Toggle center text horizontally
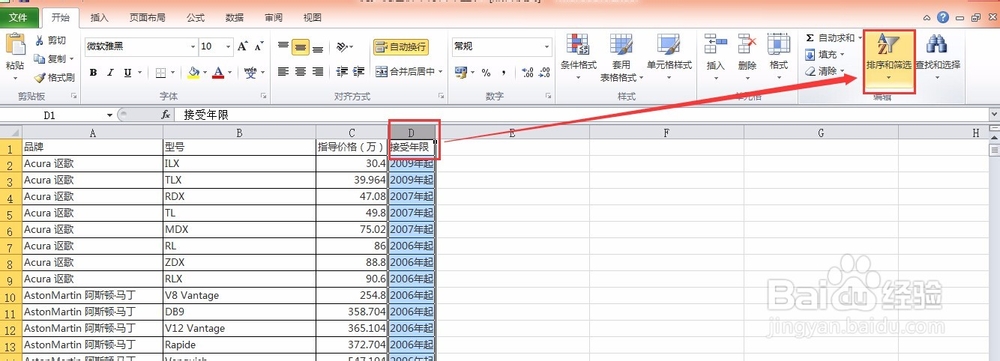 pos(301,71)
